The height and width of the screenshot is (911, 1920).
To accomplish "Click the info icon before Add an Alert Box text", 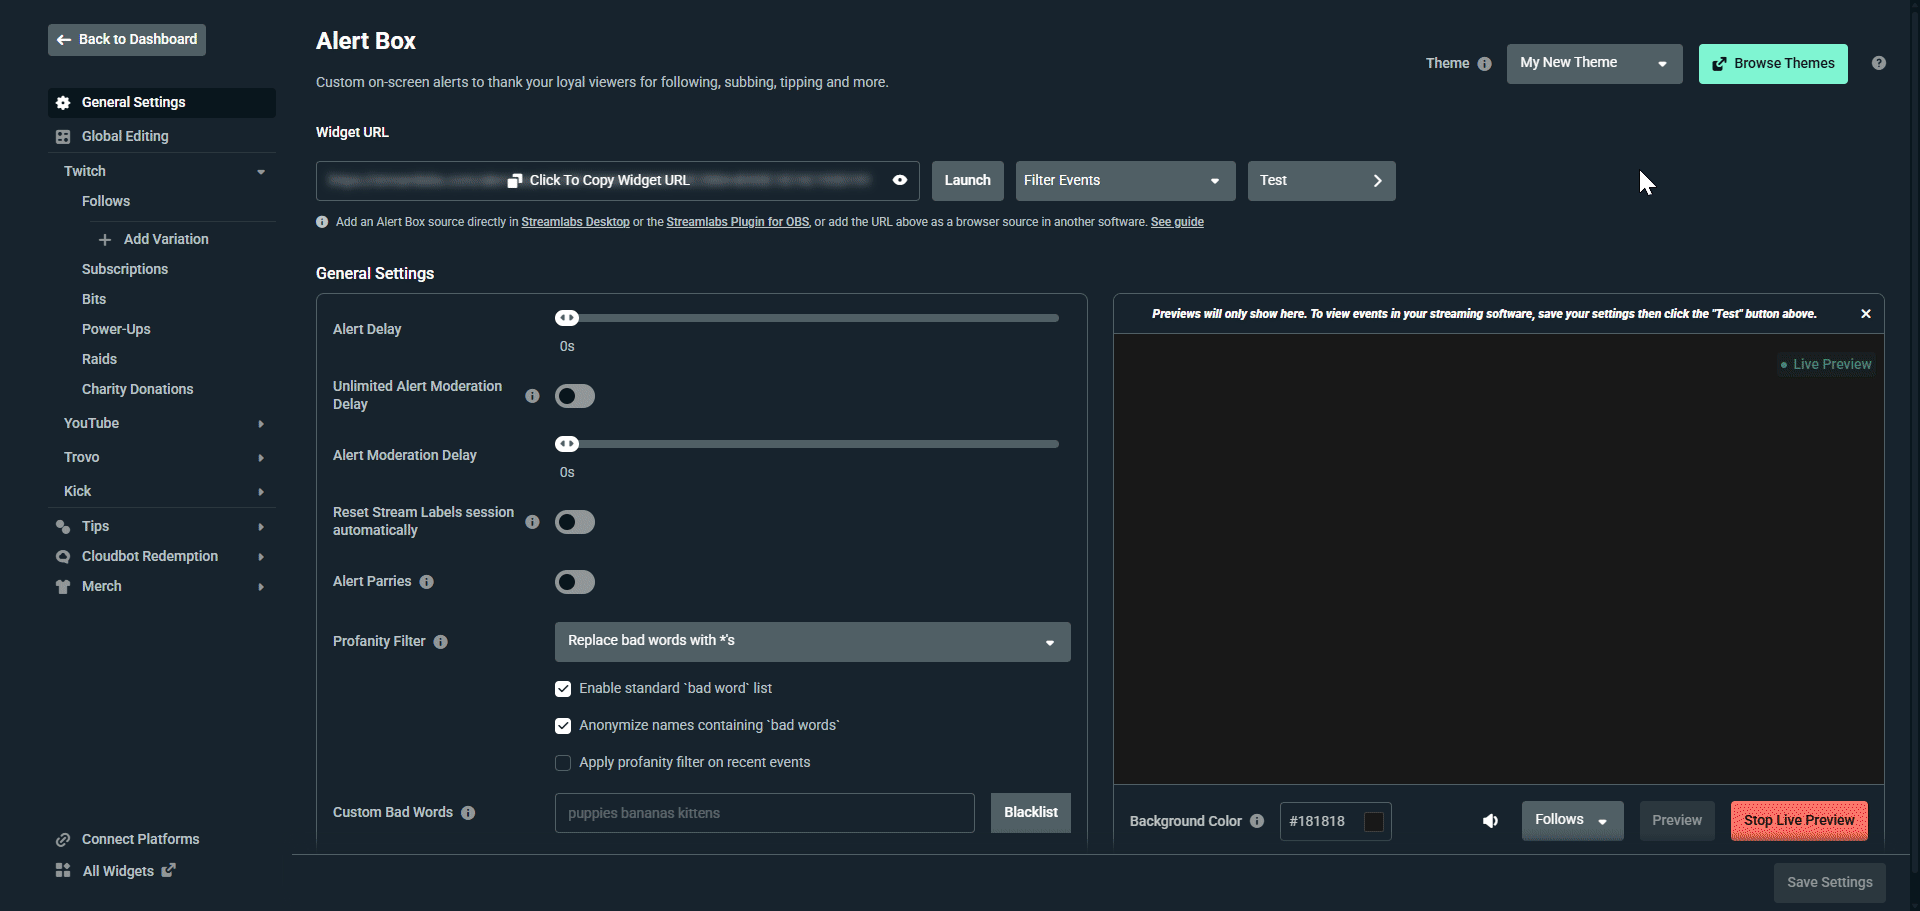I will pyautogui.click(x=322, y=222).
